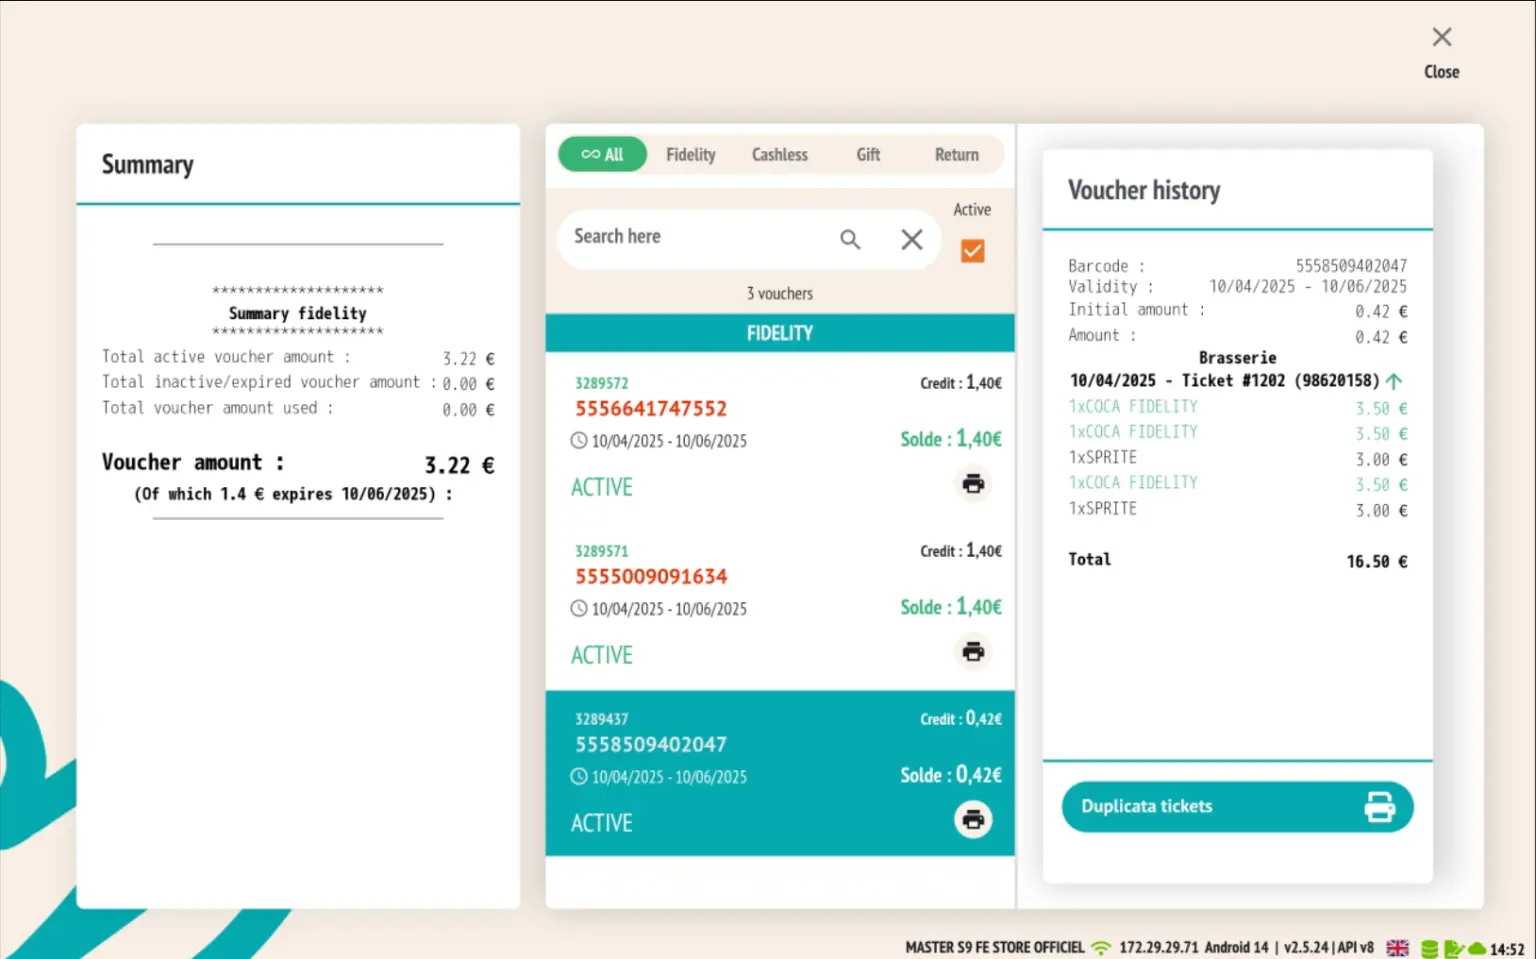Change language via UK flag icon

[x=1397, y=947]
